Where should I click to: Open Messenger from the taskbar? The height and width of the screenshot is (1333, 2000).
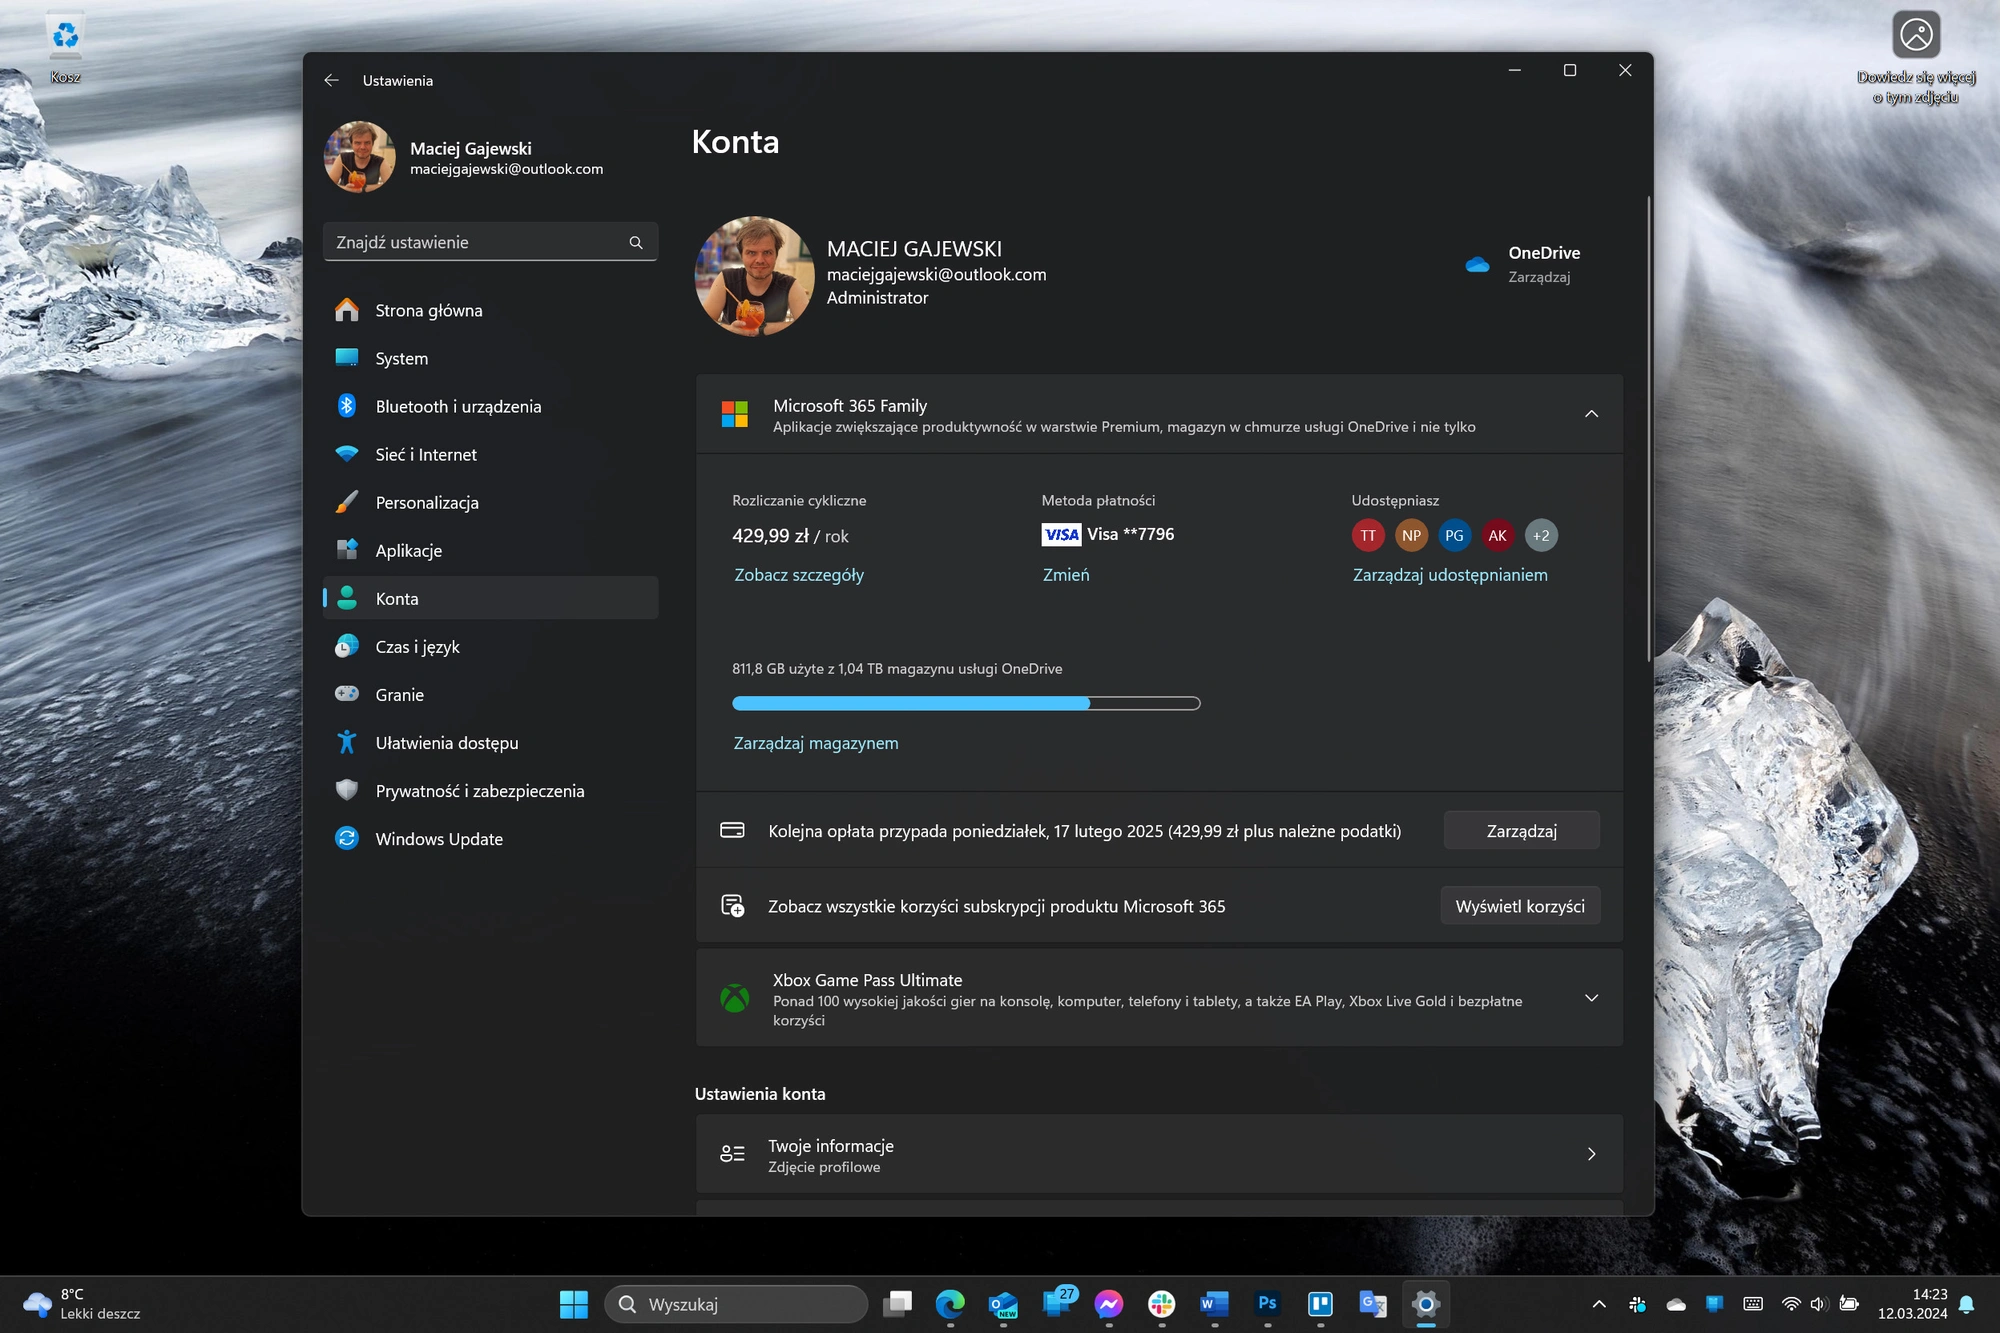coord(1108,1304)
